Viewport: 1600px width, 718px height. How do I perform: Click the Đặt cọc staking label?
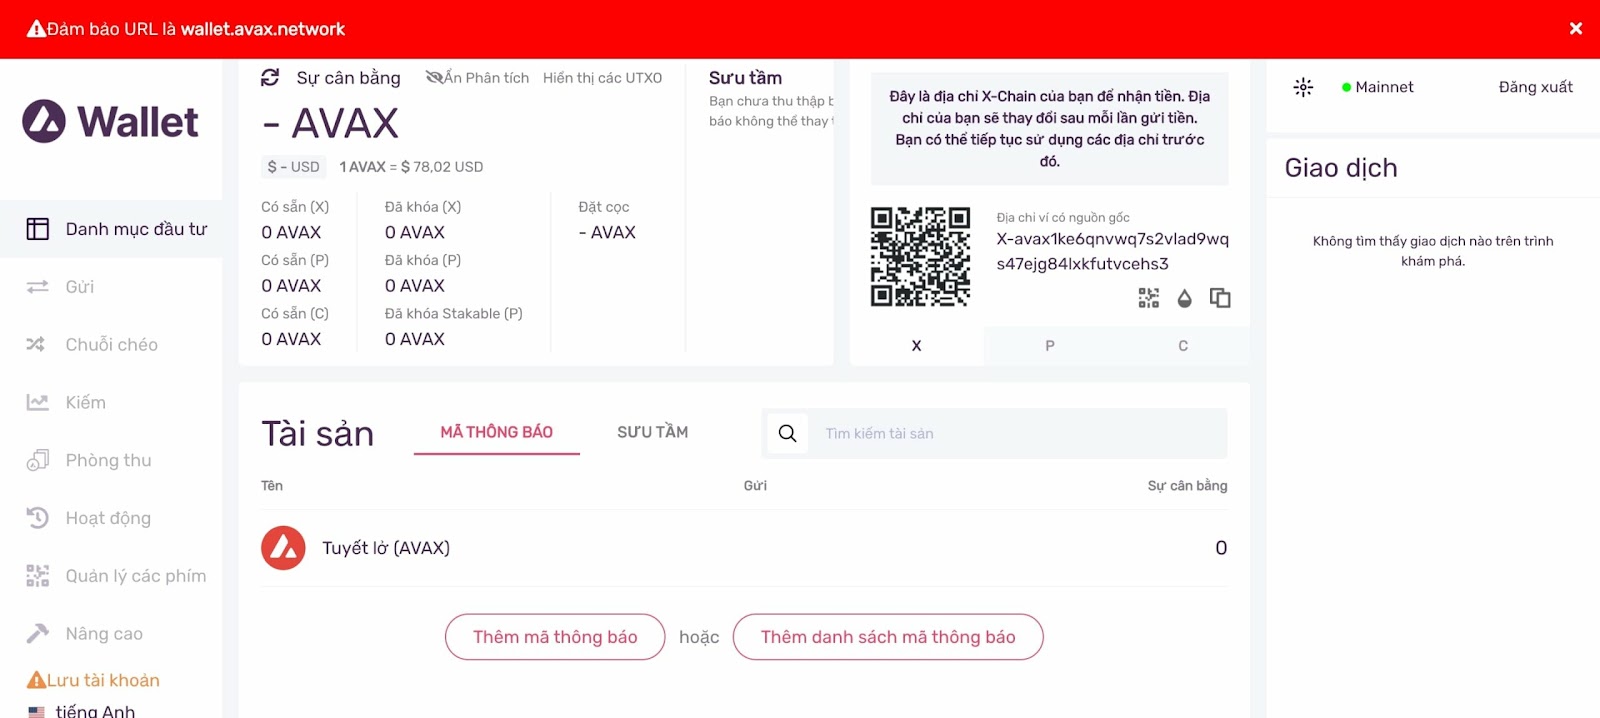[604, 207]
